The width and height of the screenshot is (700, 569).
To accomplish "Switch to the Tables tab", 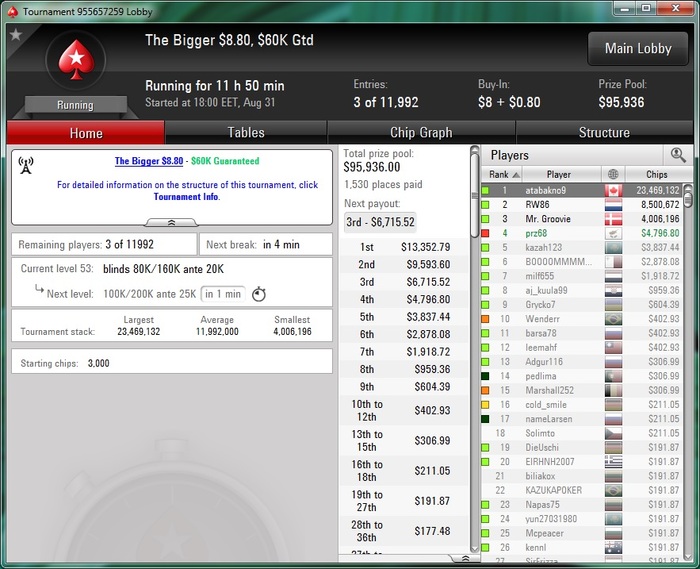I will 246,133.
